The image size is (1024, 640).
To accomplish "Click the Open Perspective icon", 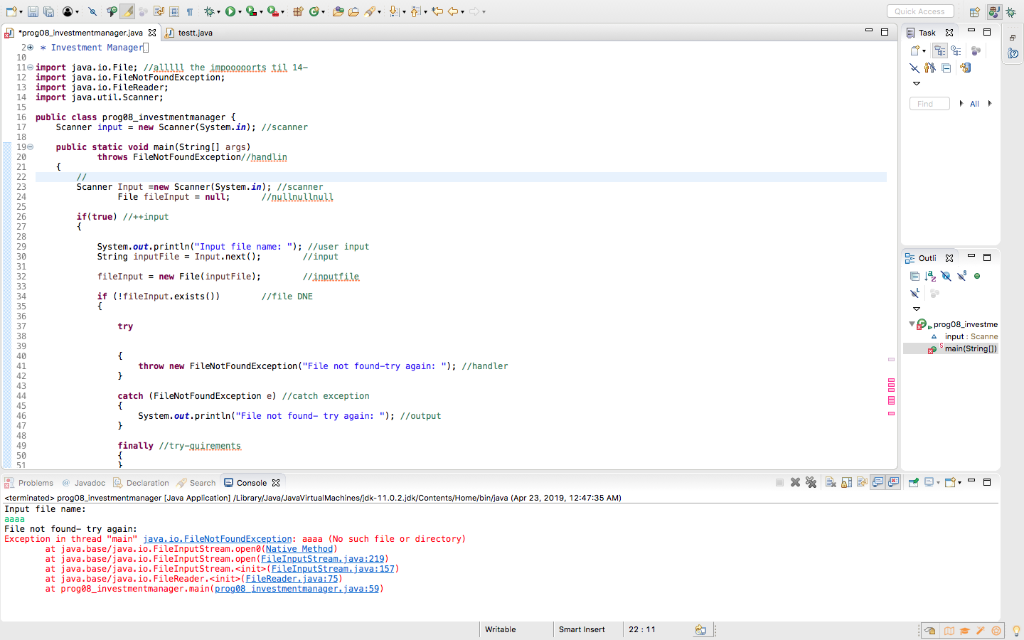I will pyautogui.click(x=974, y=12).
